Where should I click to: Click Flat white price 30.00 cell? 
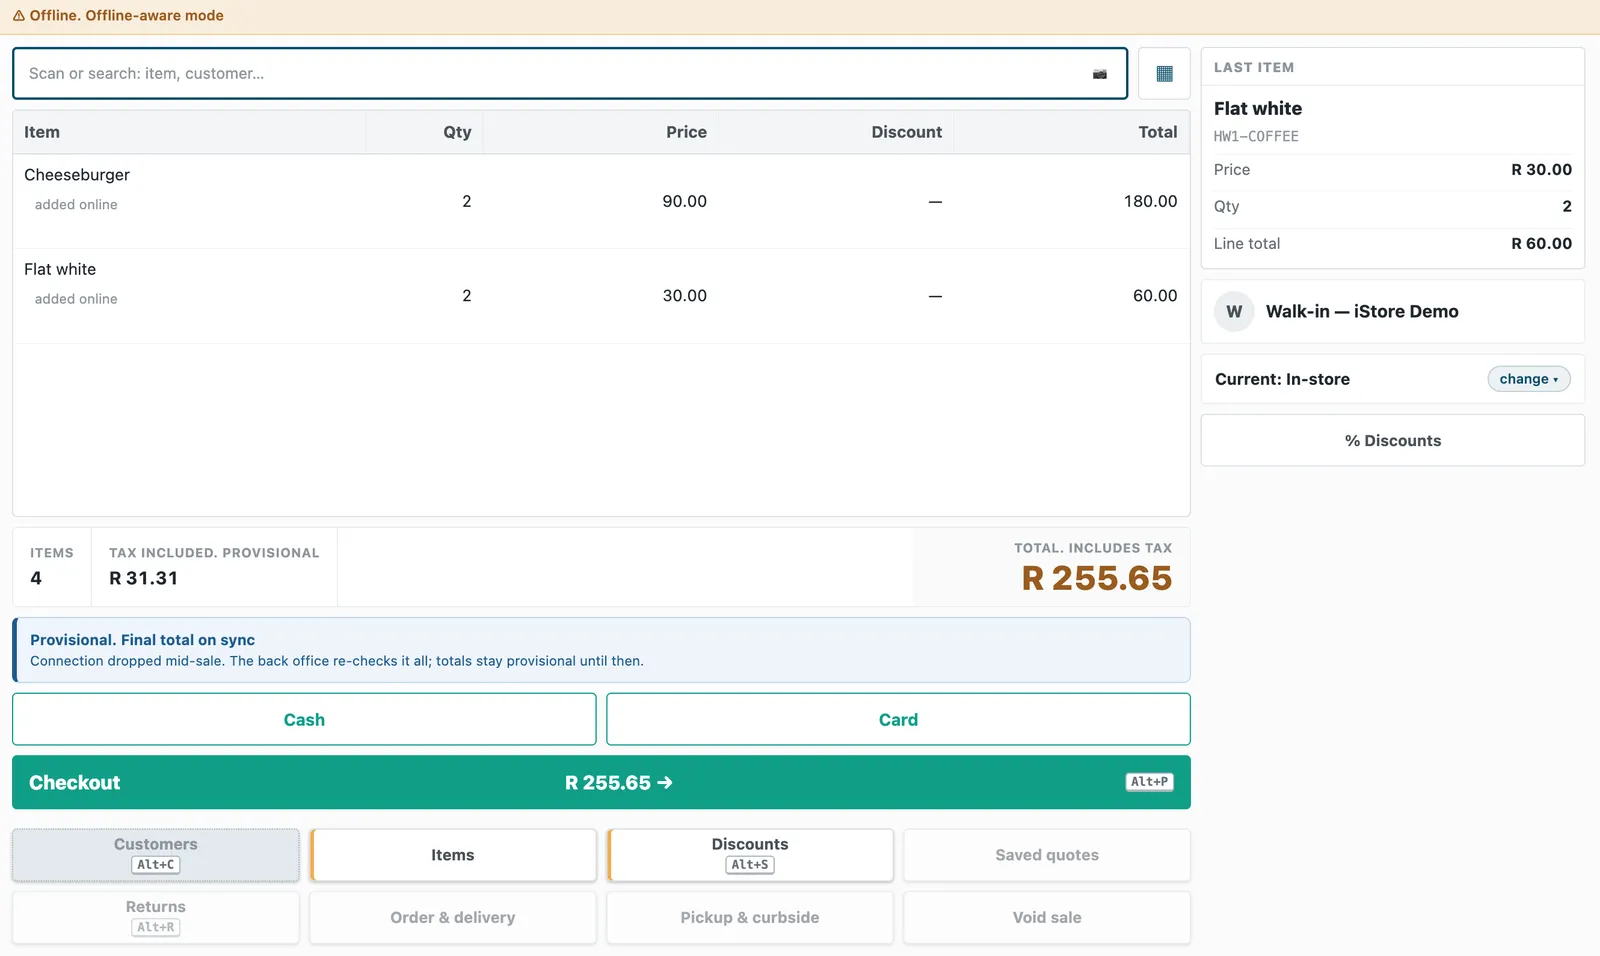(x=684, y=296)
